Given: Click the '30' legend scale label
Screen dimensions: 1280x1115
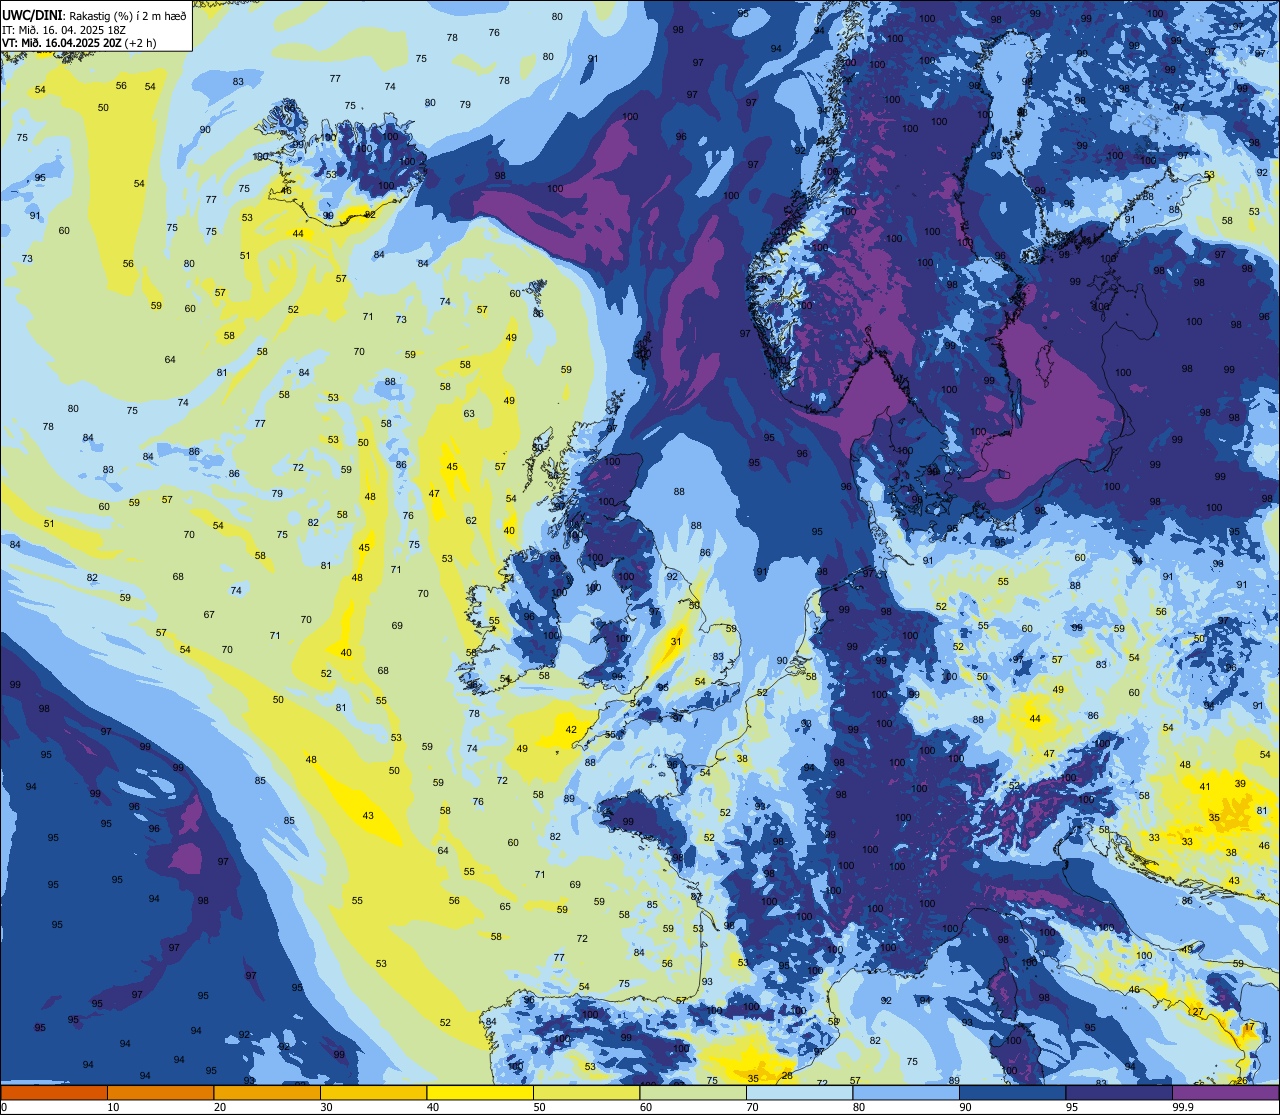Looking at the screenshot, I should pos(326,1107).
